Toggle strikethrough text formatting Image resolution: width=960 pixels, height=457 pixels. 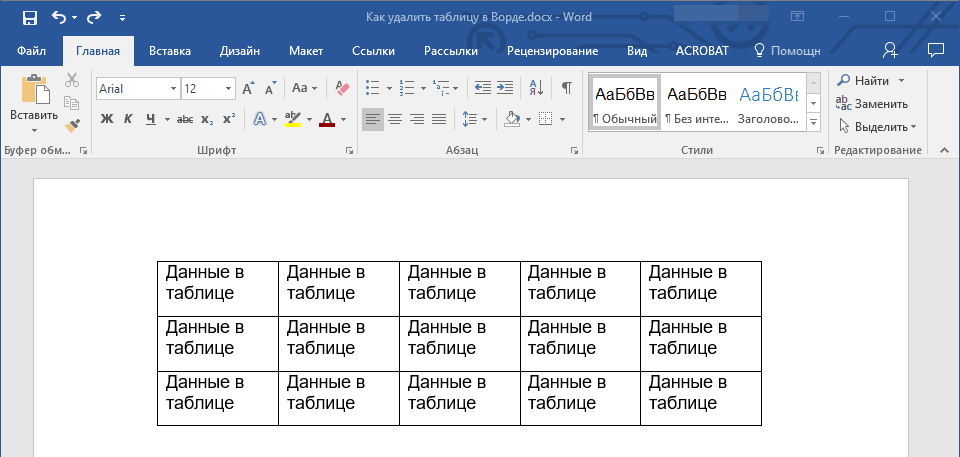point(185,119)
